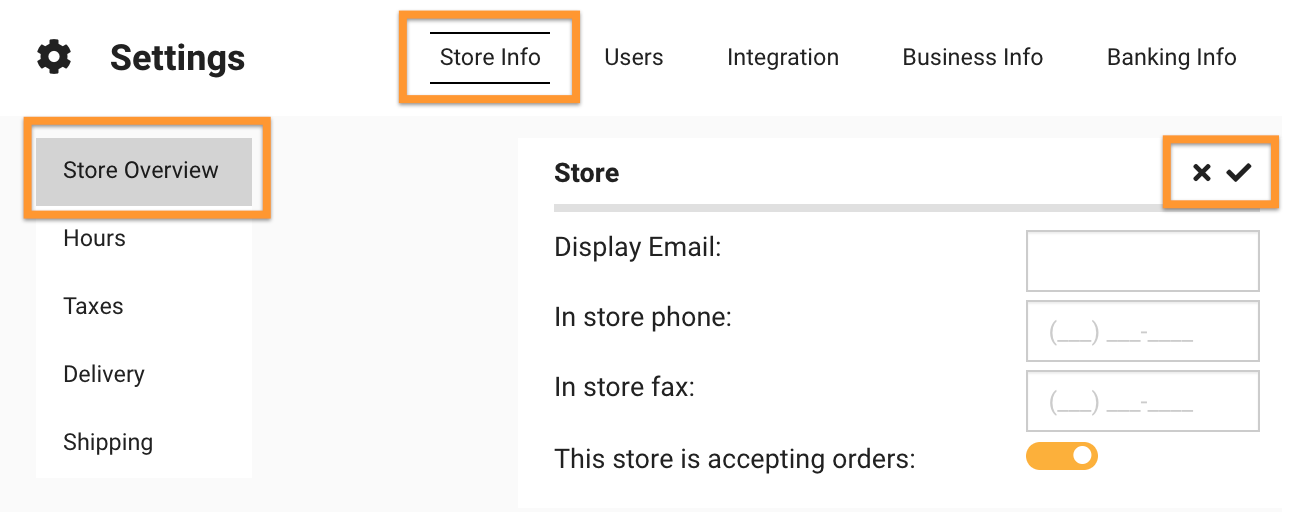Click into the In store phone field

click(1143, 331)
